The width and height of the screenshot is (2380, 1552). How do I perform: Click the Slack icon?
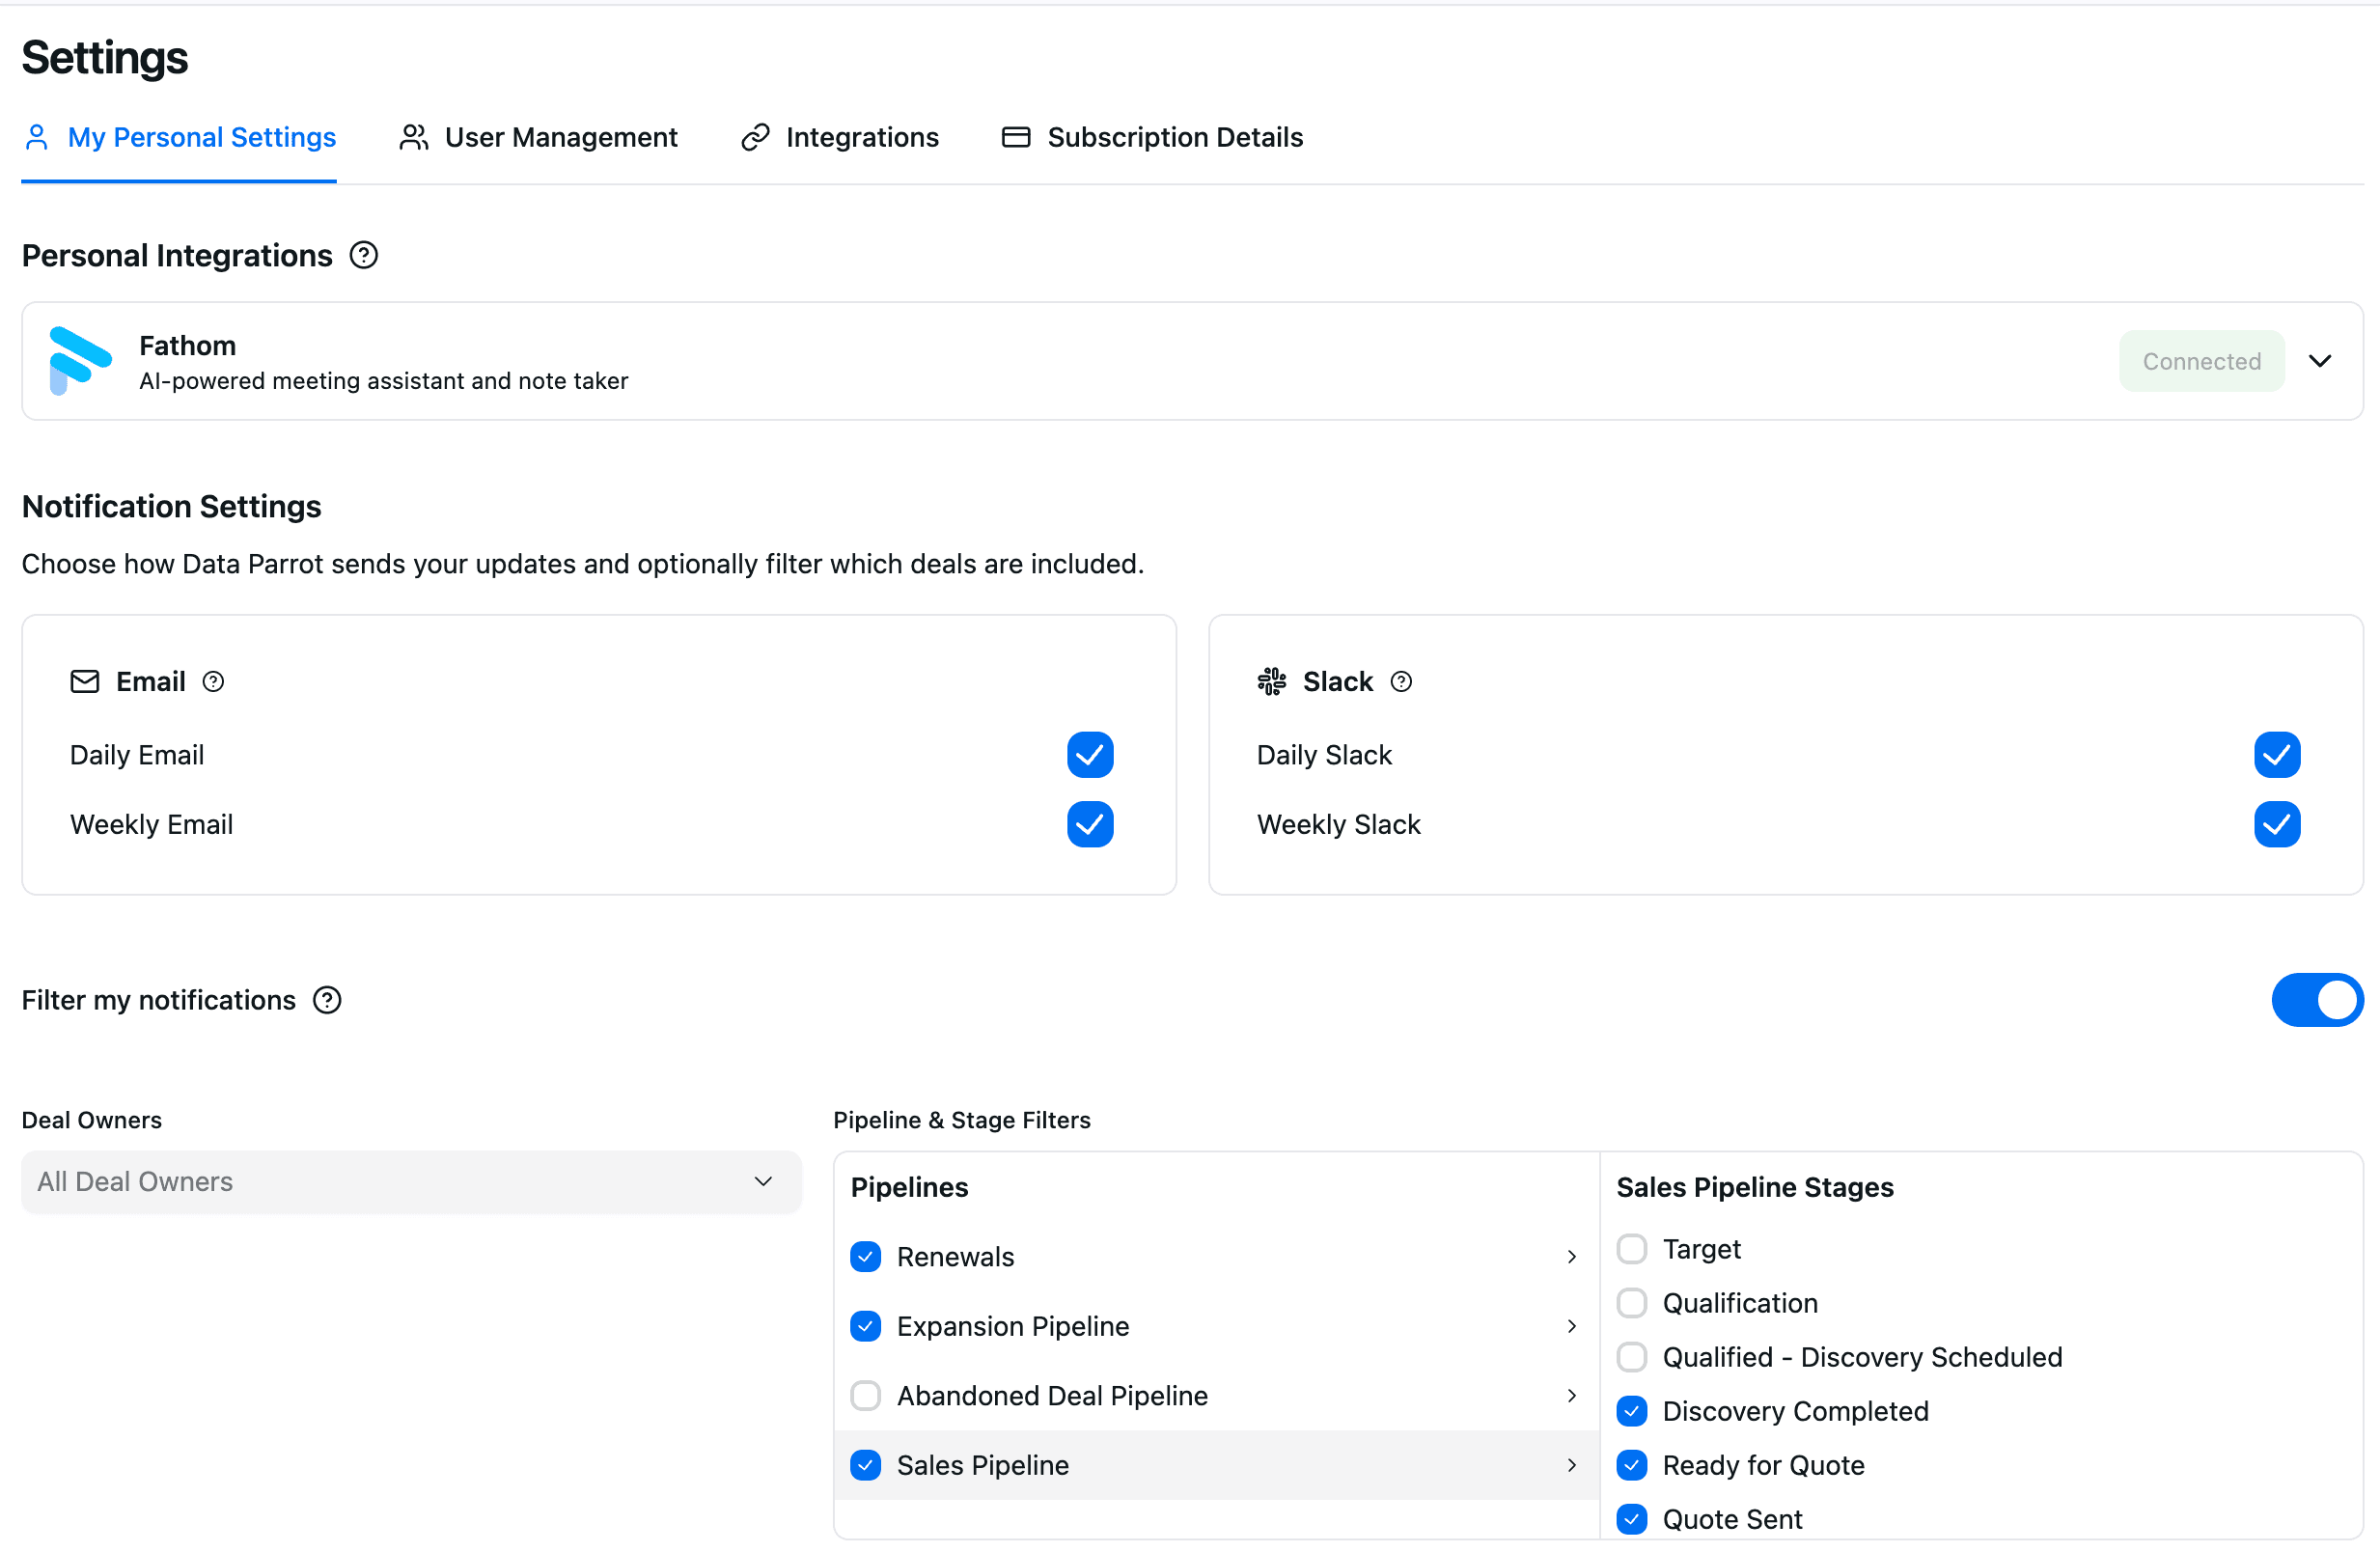coord(1271,681)
